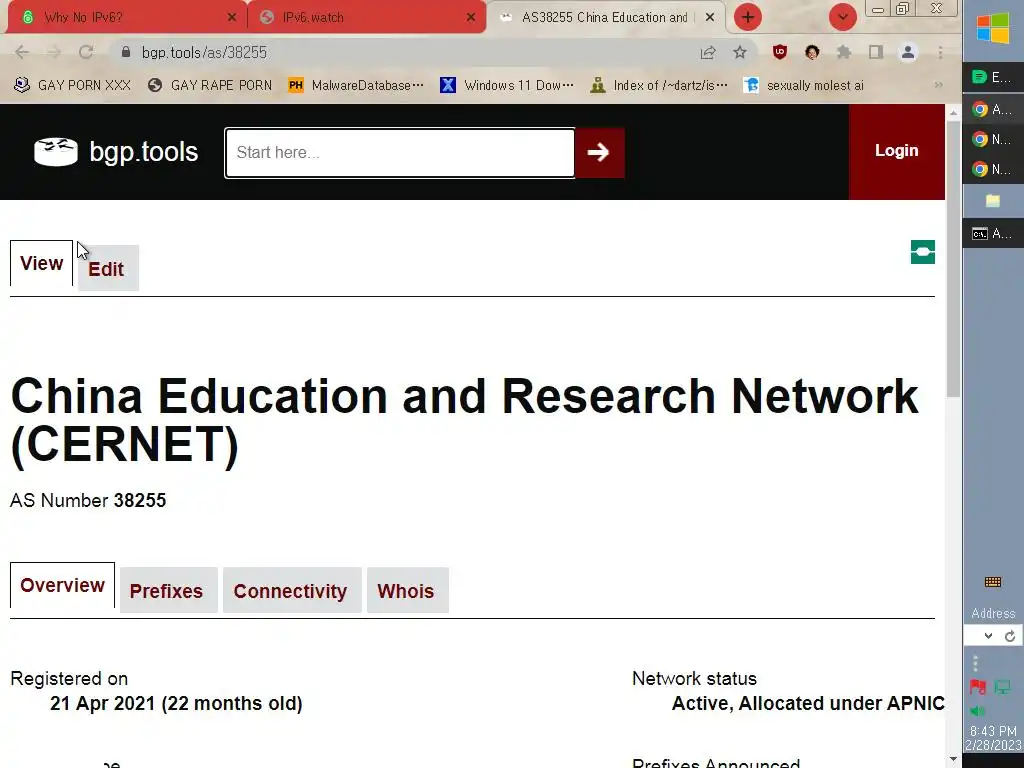
Task: Click the address bar URL bgp.tools/as/38255
Action: pos(204,53)
